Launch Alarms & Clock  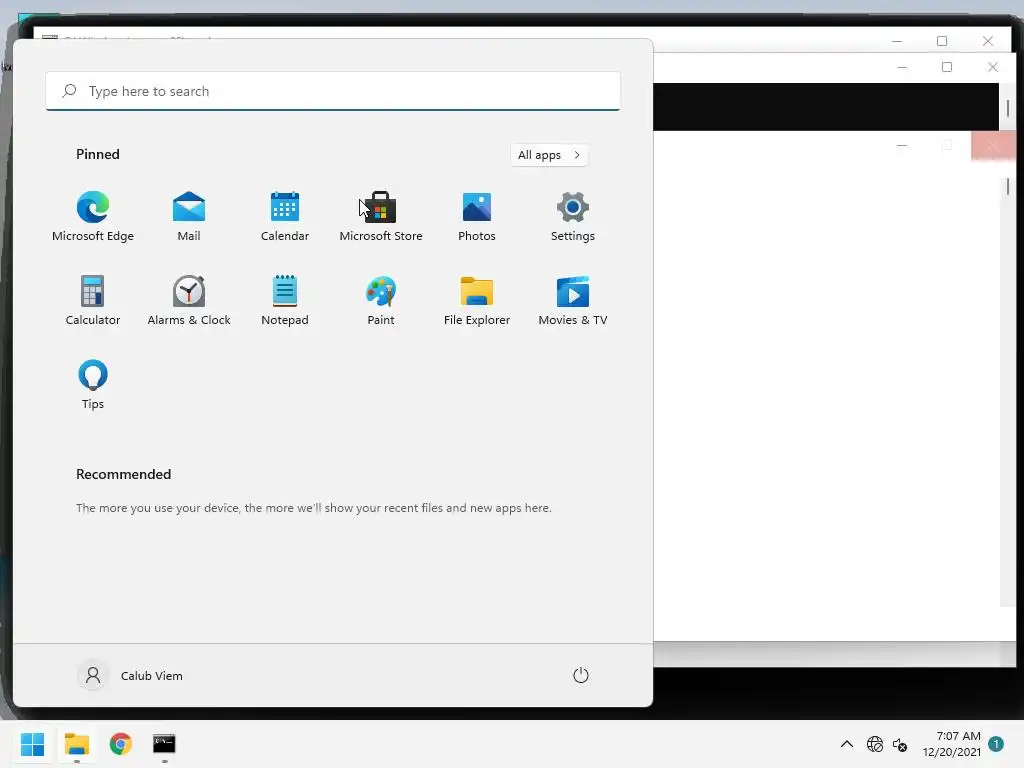pos(189,300)
